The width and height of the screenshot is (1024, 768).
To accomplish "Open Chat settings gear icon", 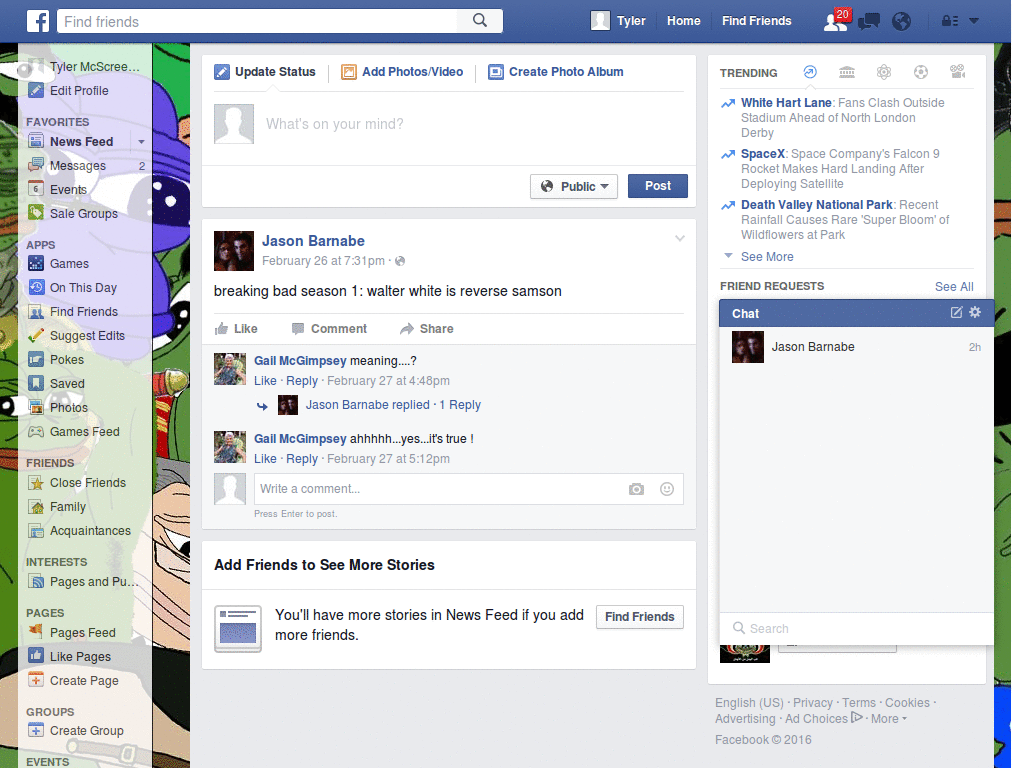I will pyautogui.click(x=975, y=312).
